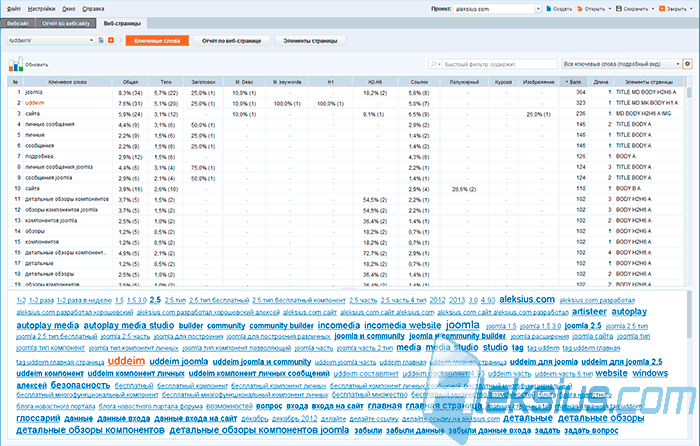Select the 'обзоры компонентов joomla' keyword in row 12

61,210
